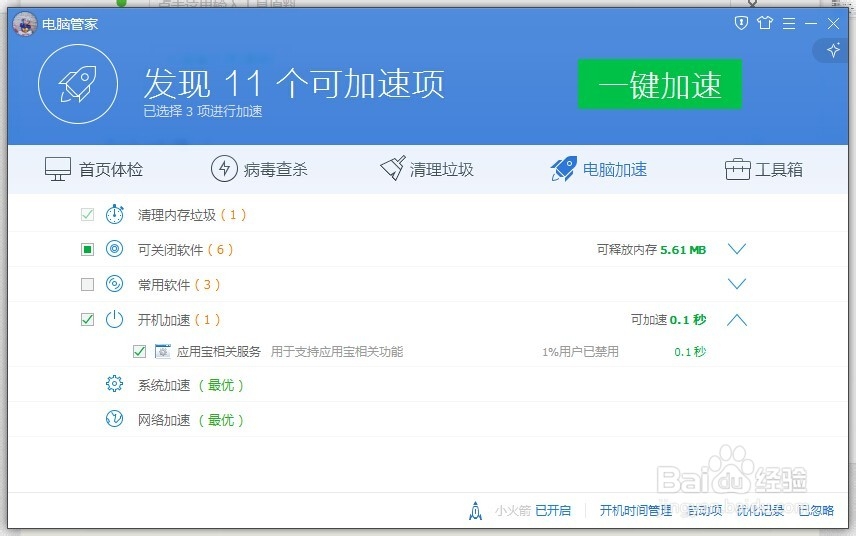Click the 已选择 3 项进行加速 subtitle
This screenshot has height=536, width=856.
203,111
